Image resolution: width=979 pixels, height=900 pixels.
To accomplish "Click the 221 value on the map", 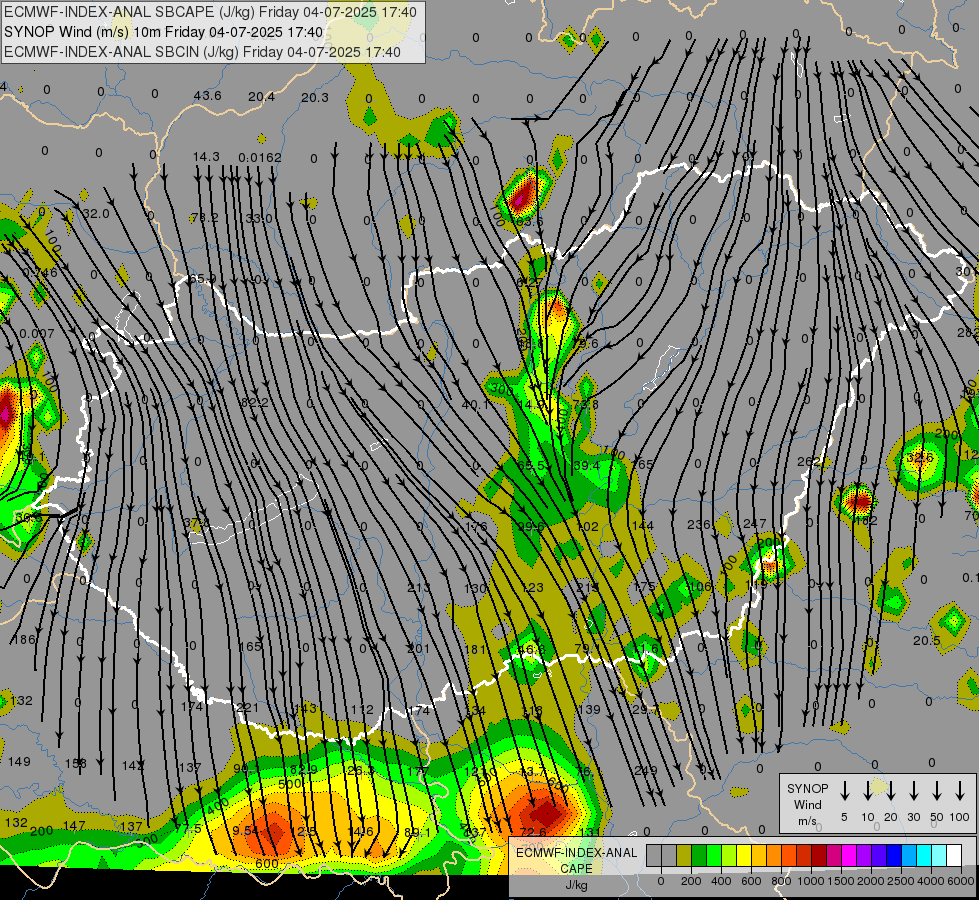I will click(247, 708).
